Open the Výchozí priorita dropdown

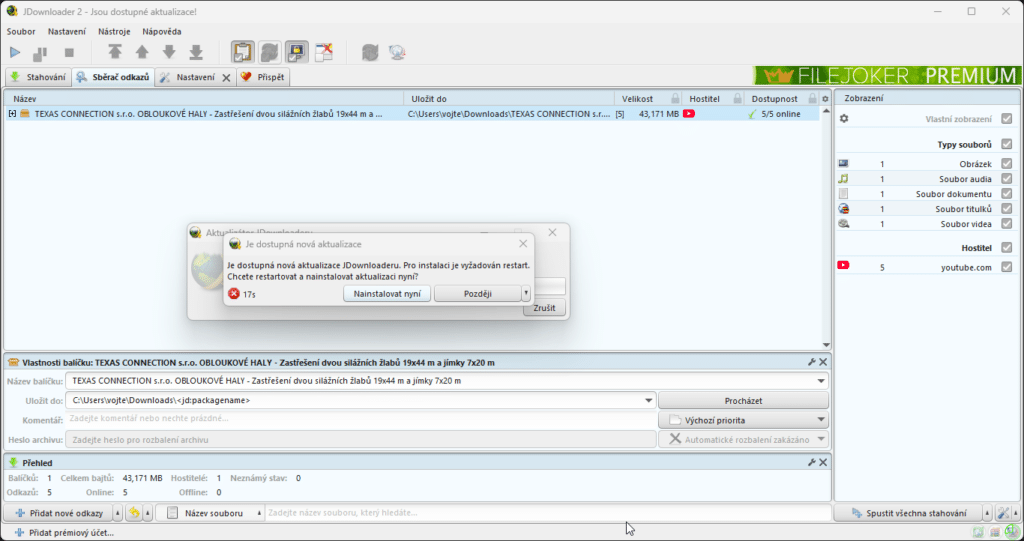744,420
